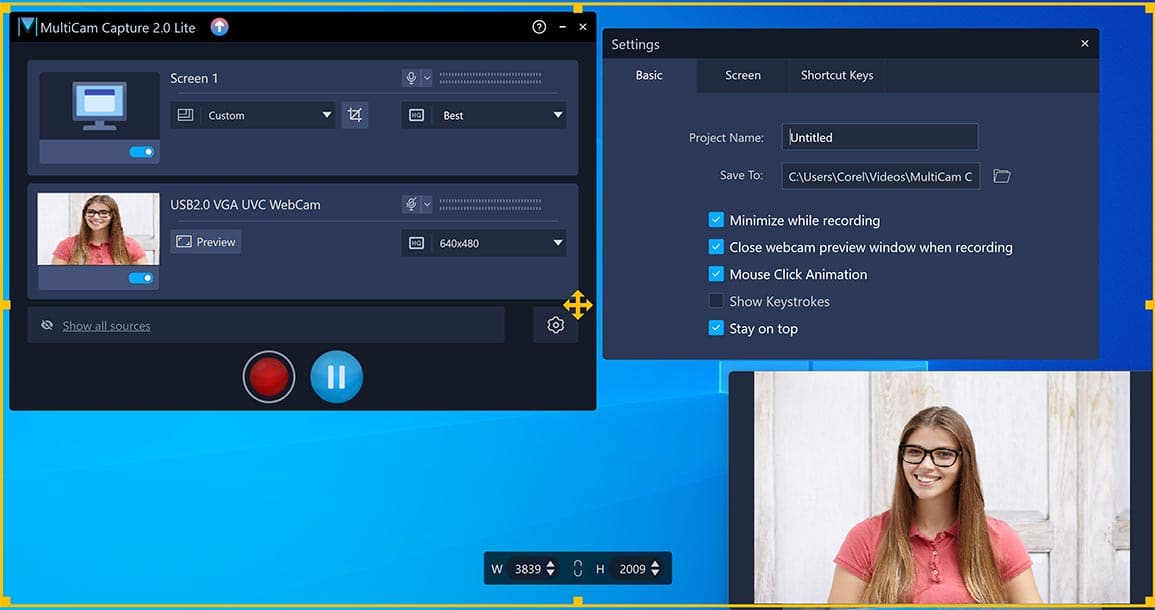The height and width of the screenshot is (610, 1155).
Task: Turn off the Screen 1 source switch
Action: coord(141,152)
